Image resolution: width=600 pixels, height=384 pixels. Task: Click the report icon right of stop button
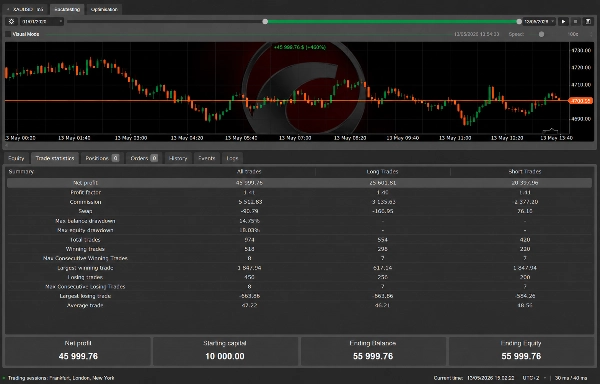click(x=588, y=21)
